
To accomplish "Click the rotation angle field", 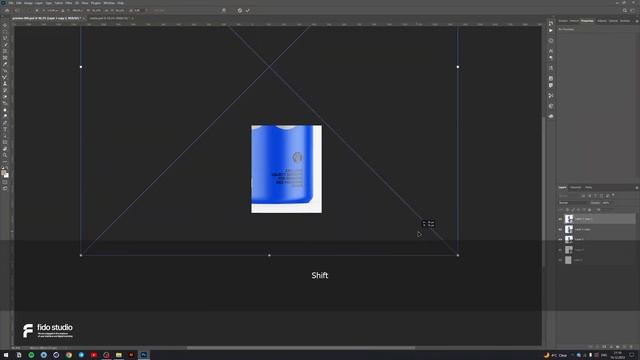I will pos(137,10).
